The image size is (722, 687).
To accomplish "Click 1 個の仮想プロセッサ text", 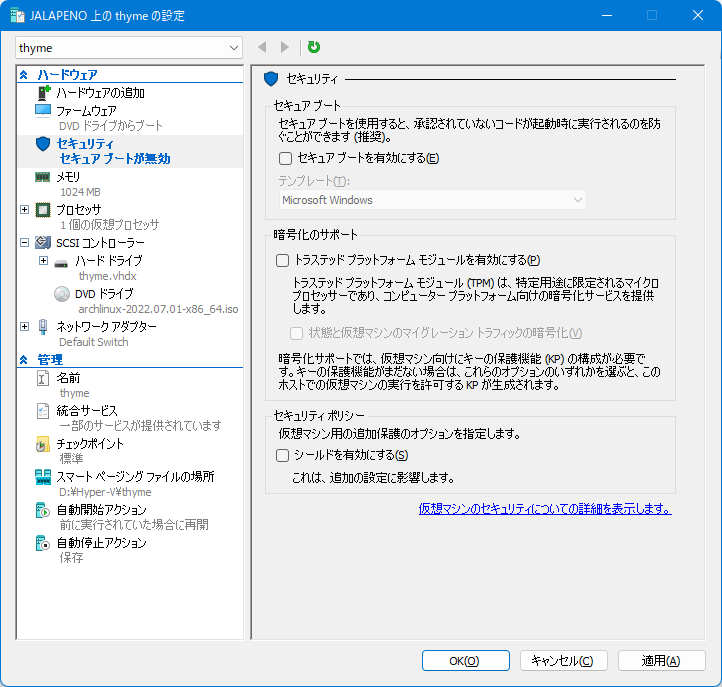I will 110,225.
